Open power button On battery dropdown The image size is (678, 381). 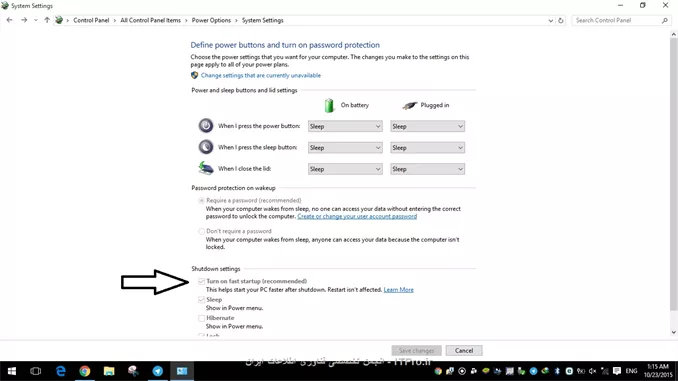[x=345, y=126]
